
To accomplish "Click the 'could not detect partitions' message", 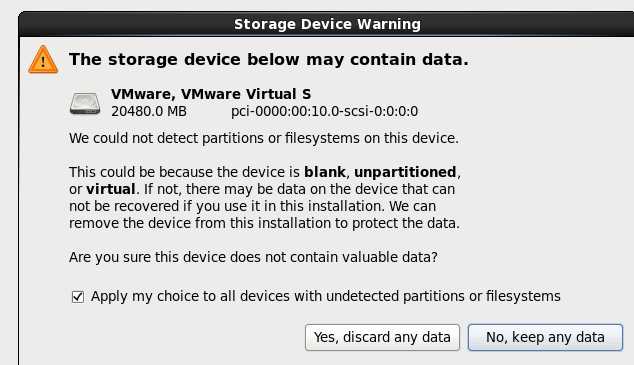I will (x=264, y=138).
